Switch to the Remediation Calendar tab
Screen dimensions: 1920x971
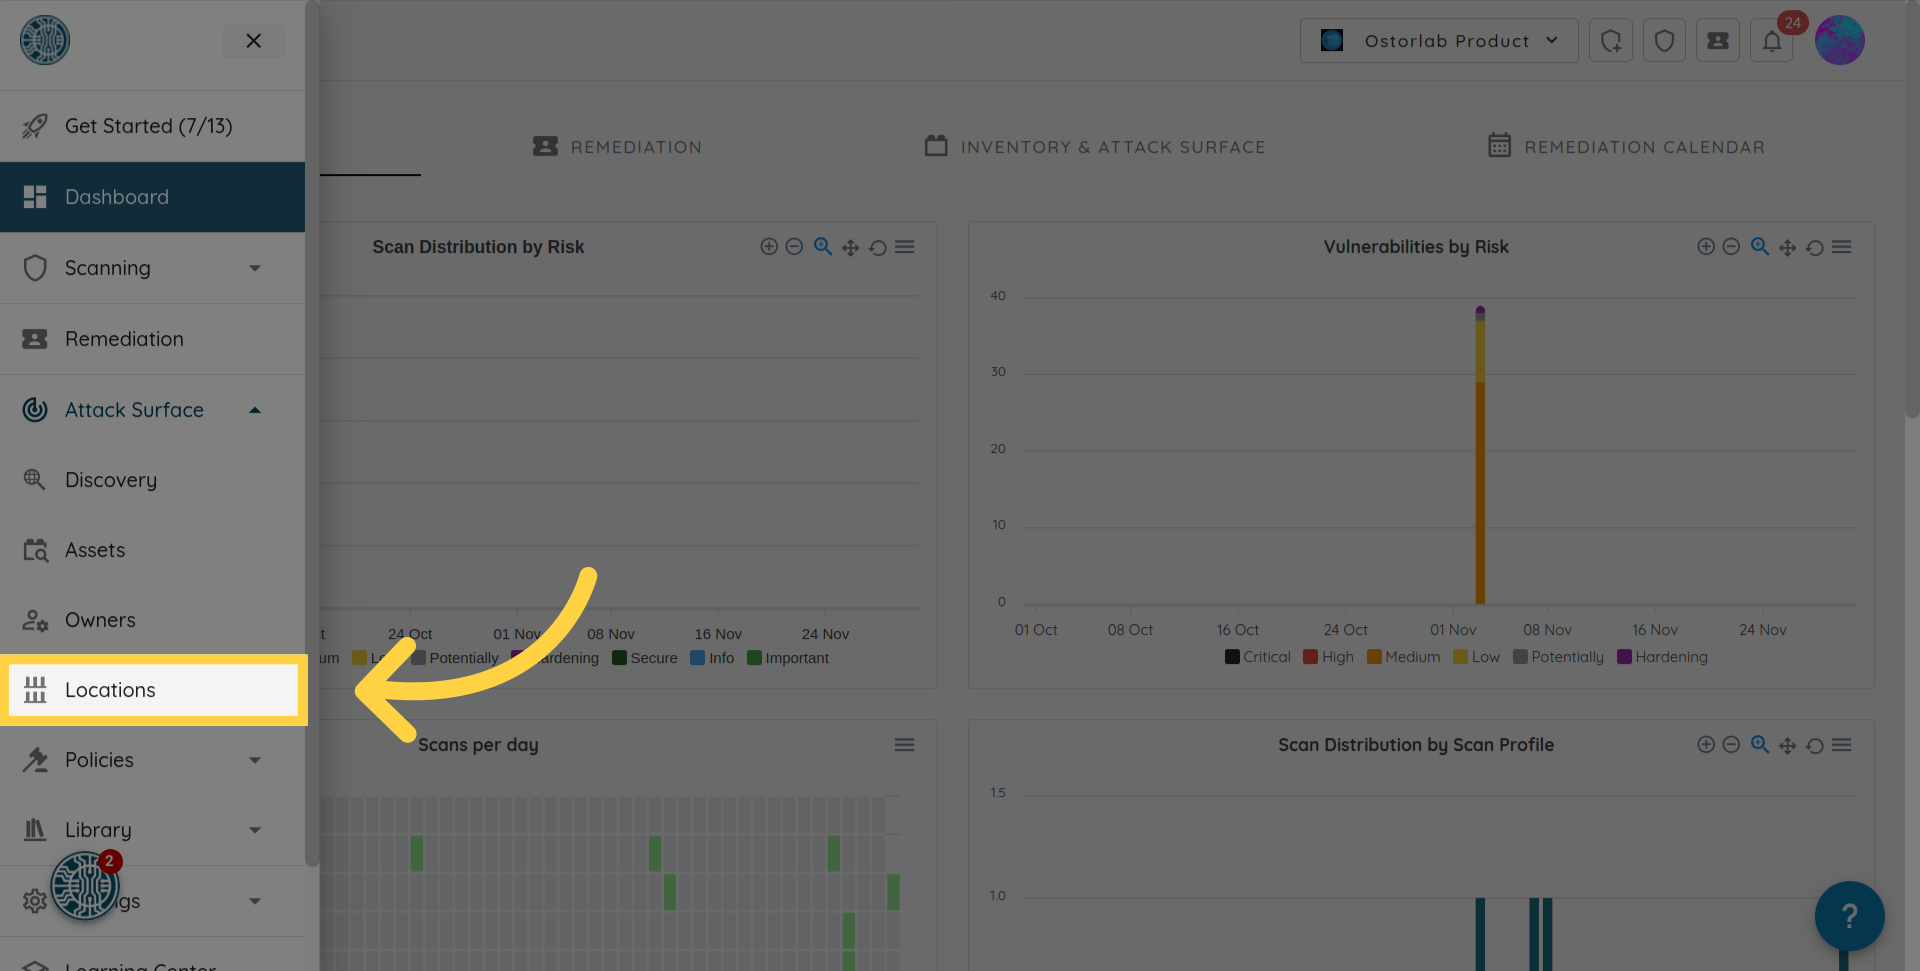pos(1626,147)
